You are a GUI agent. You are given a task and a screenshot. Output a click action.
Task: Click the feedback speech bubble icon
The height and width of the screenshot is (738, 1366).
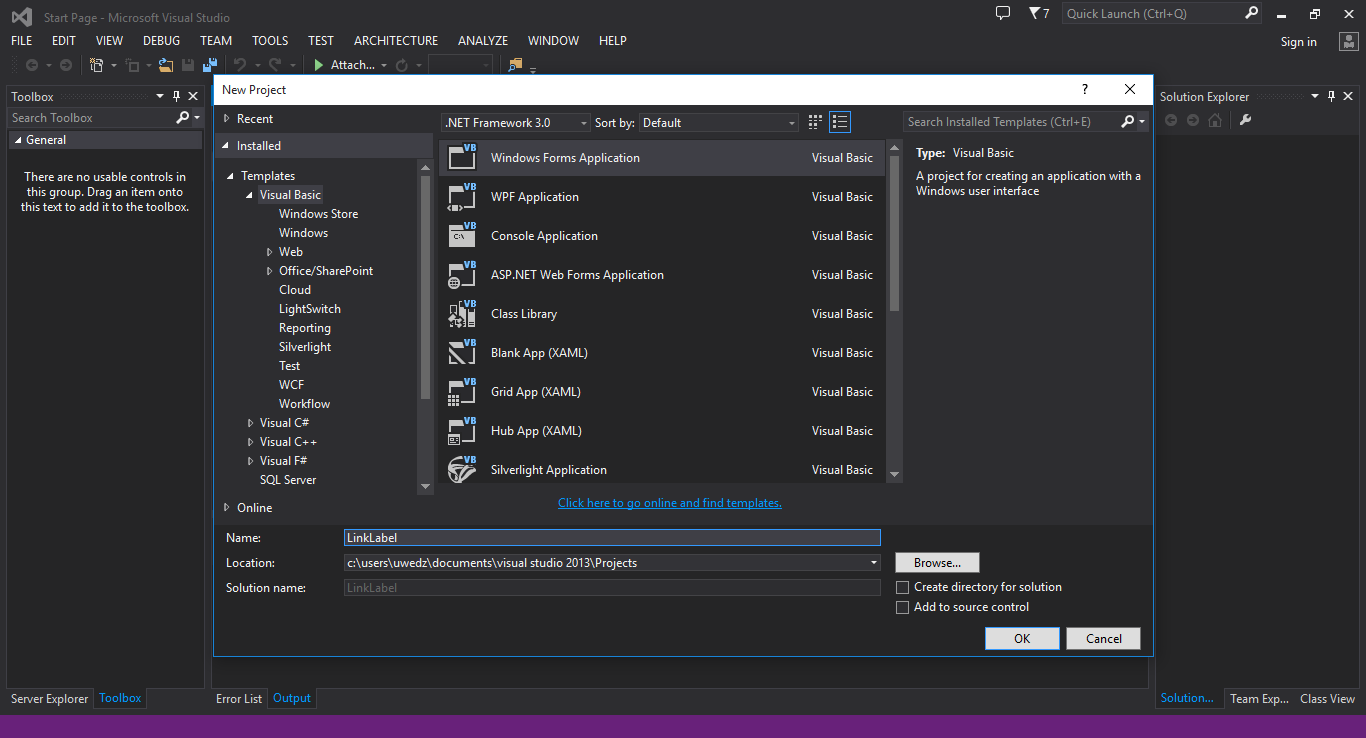(1002, 13)
